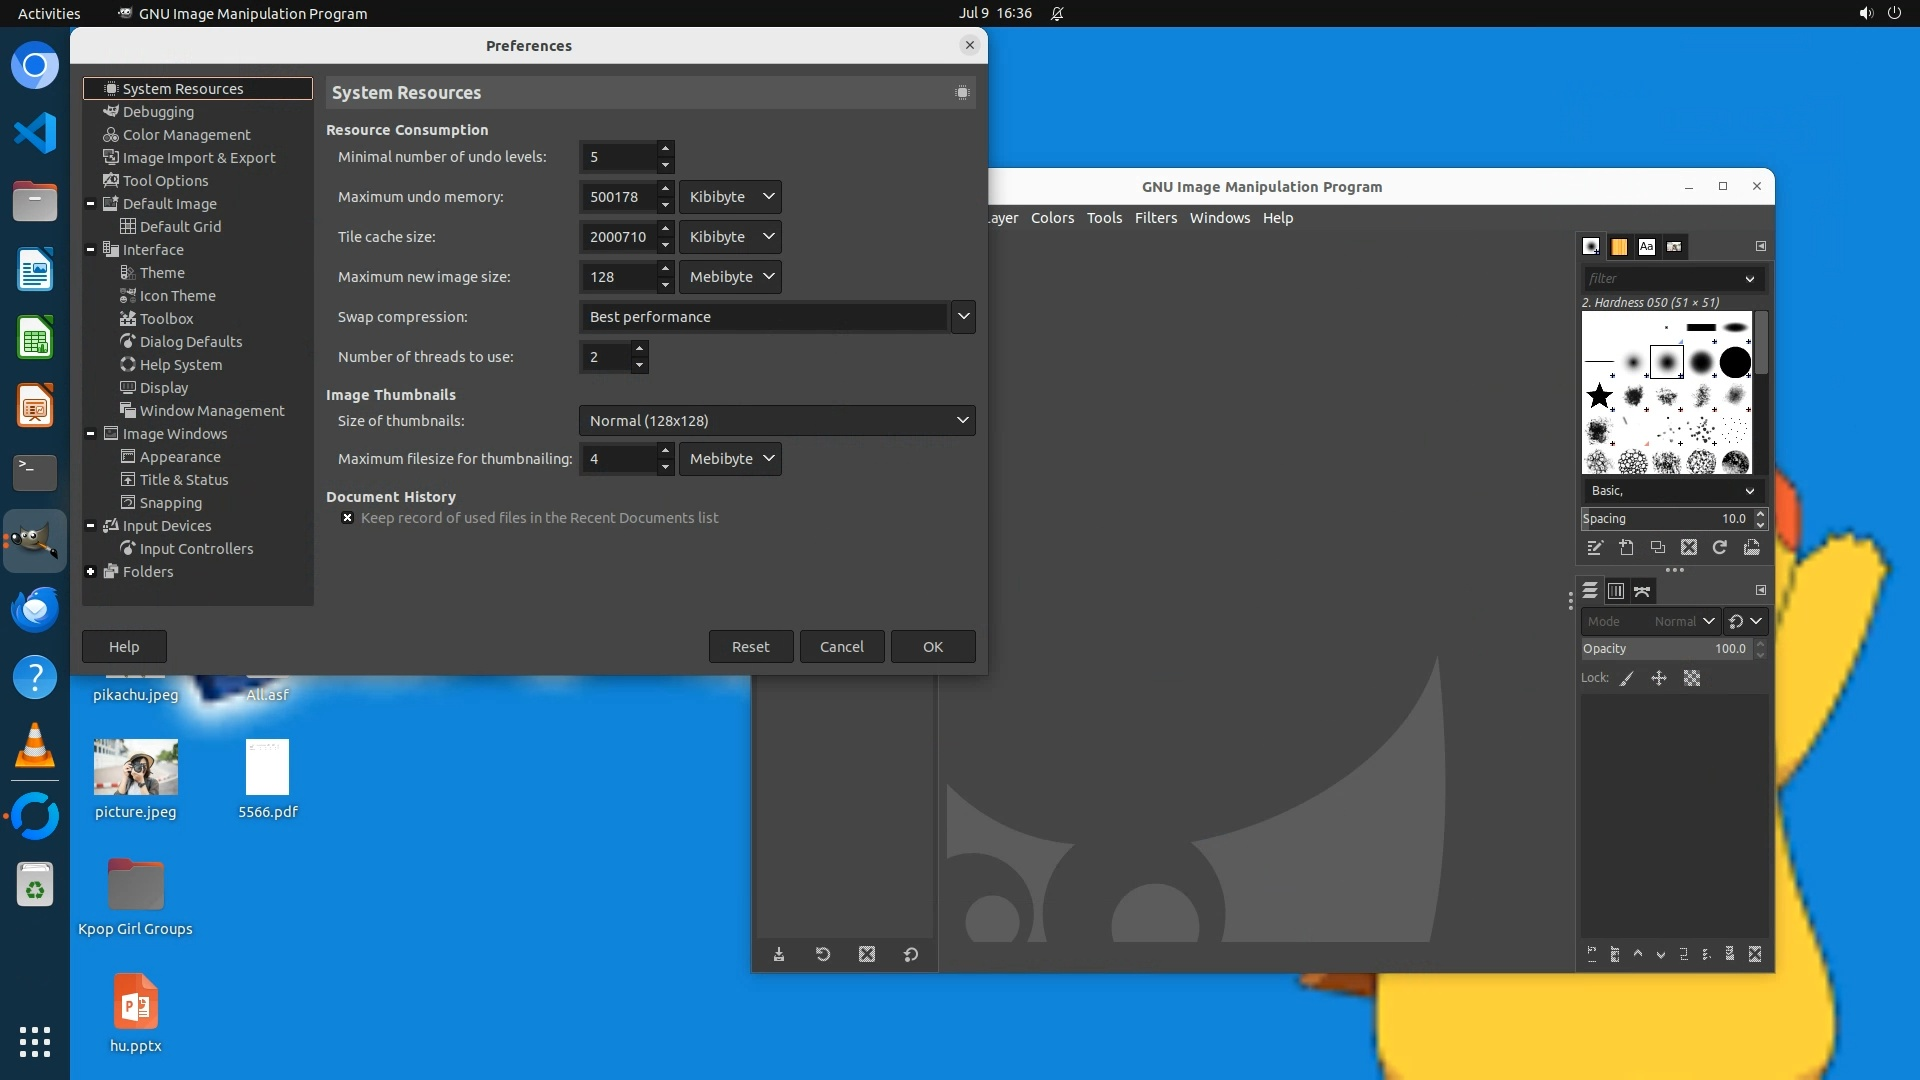Select the black star brush thumbnail
This screenshot has width=1920, height=1080.
coord(1600,396)
